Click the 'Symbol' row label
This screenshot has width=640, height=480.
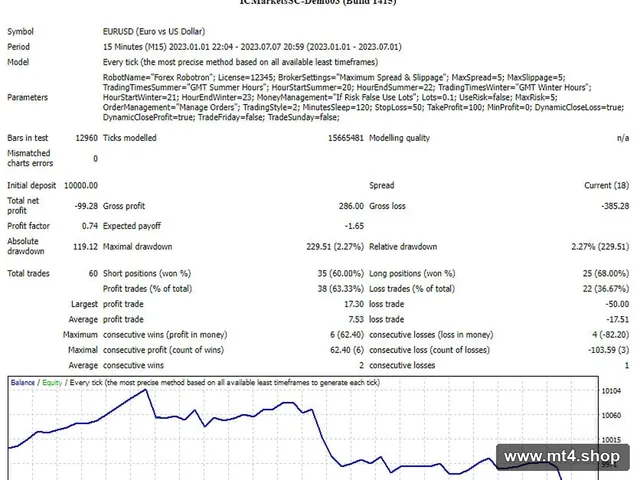coord(20,31)
